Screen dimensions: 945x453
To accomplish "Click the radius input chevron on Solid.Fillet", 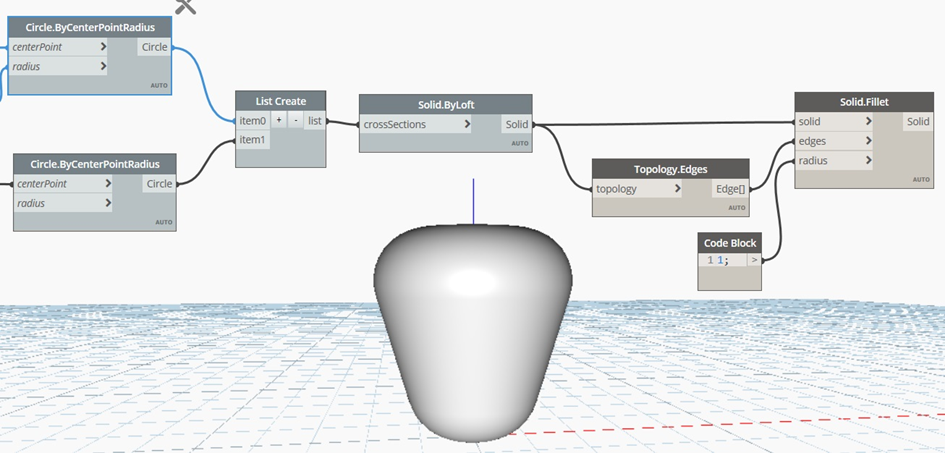I will click(x=867, y=160).
